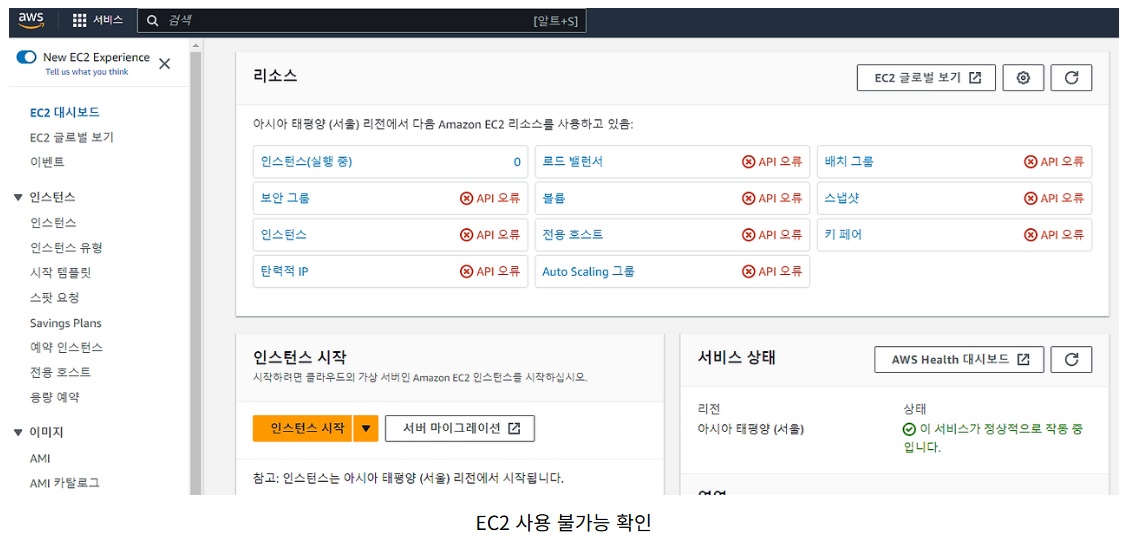Click API 오류 icon beside 볼륨

point(748,198)
